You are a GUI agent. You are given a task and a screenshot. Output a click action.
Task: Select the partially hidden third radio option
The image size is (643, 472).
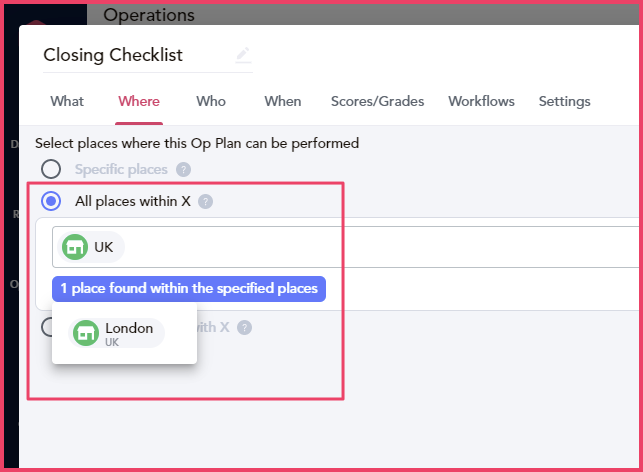click(x=46, y=327)
